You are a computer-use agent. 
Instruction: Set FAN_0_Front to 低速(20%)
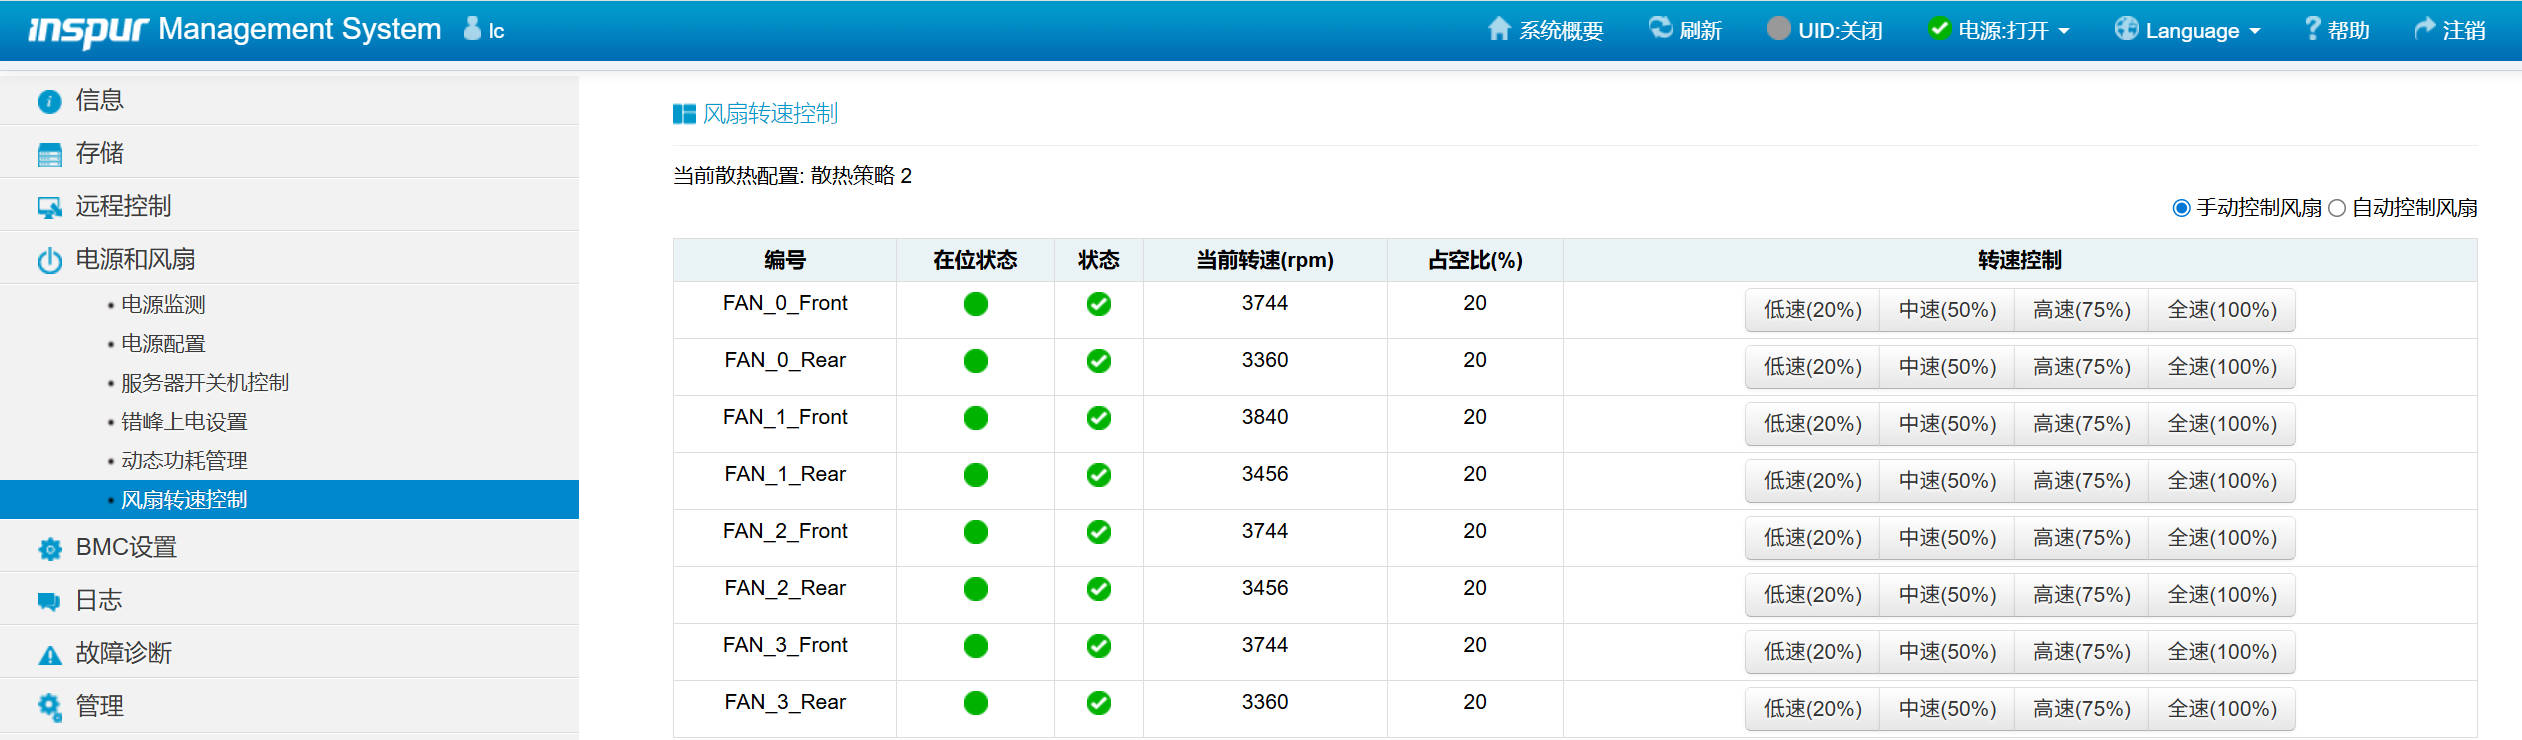tap(1812, 310)
